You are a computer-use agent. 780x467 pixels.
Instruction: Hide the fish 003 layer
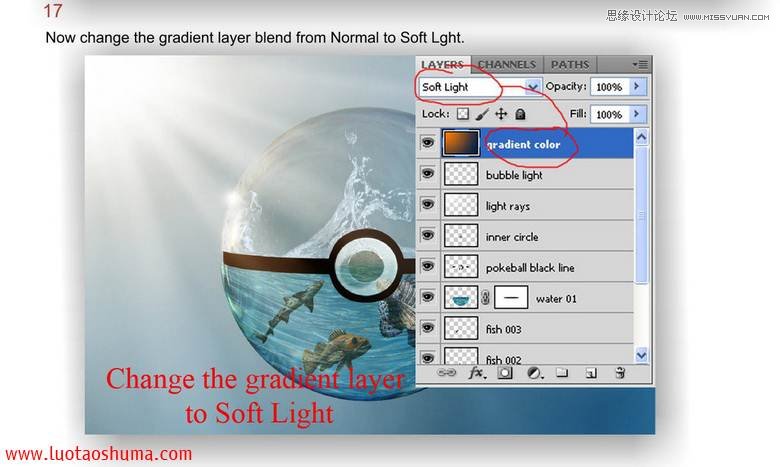click(428, 328)
